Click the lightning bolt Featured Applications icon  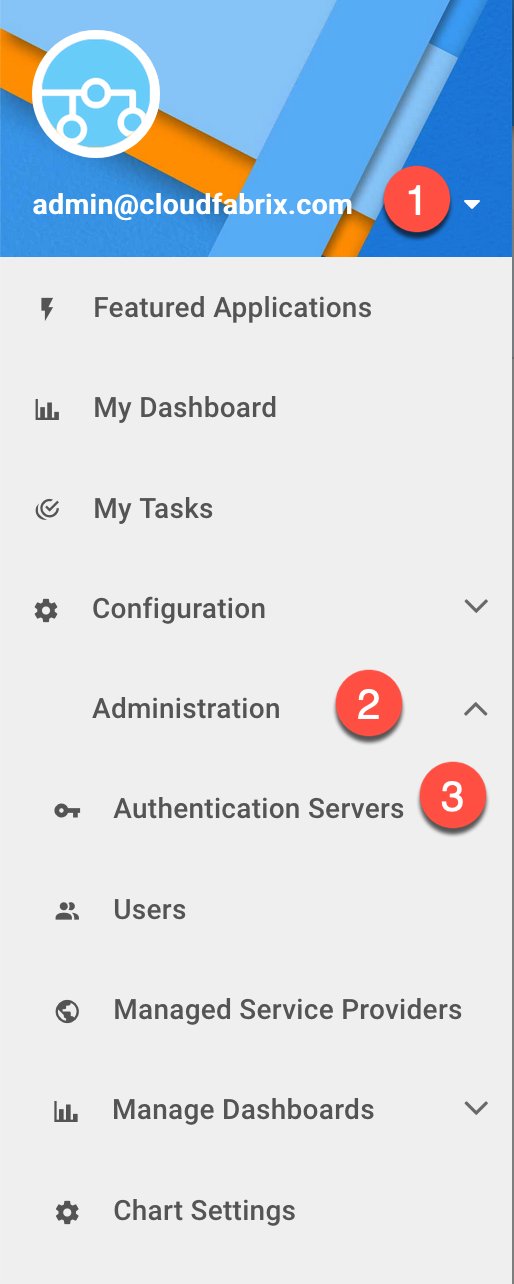tap(46, 308)
